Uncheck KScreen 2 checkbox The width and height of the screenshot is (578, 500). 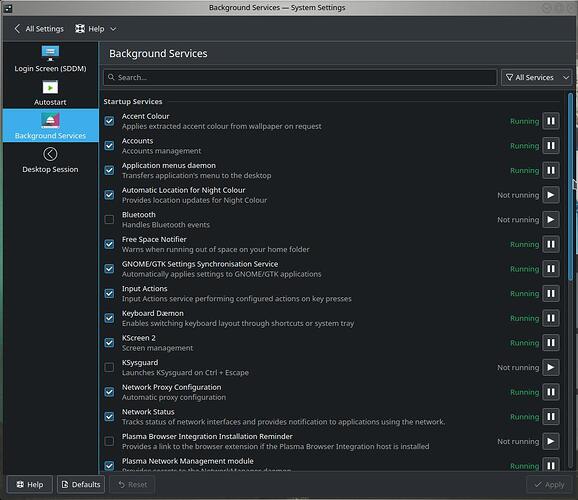[109, 343]
